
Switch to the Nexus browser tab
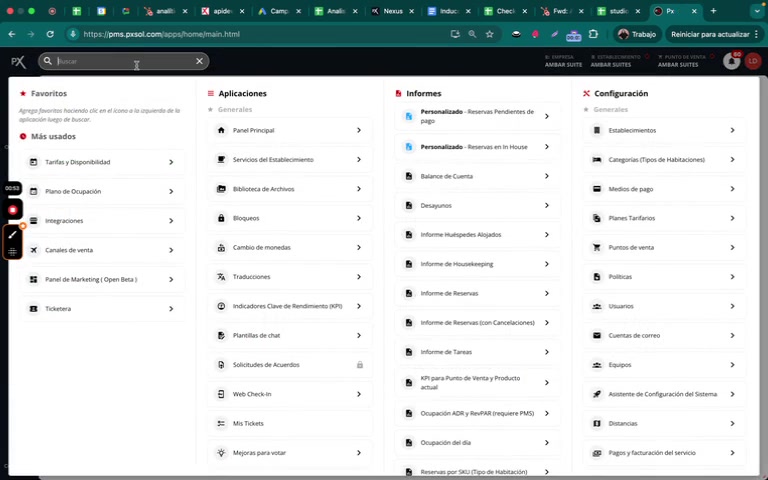point(392,11)
